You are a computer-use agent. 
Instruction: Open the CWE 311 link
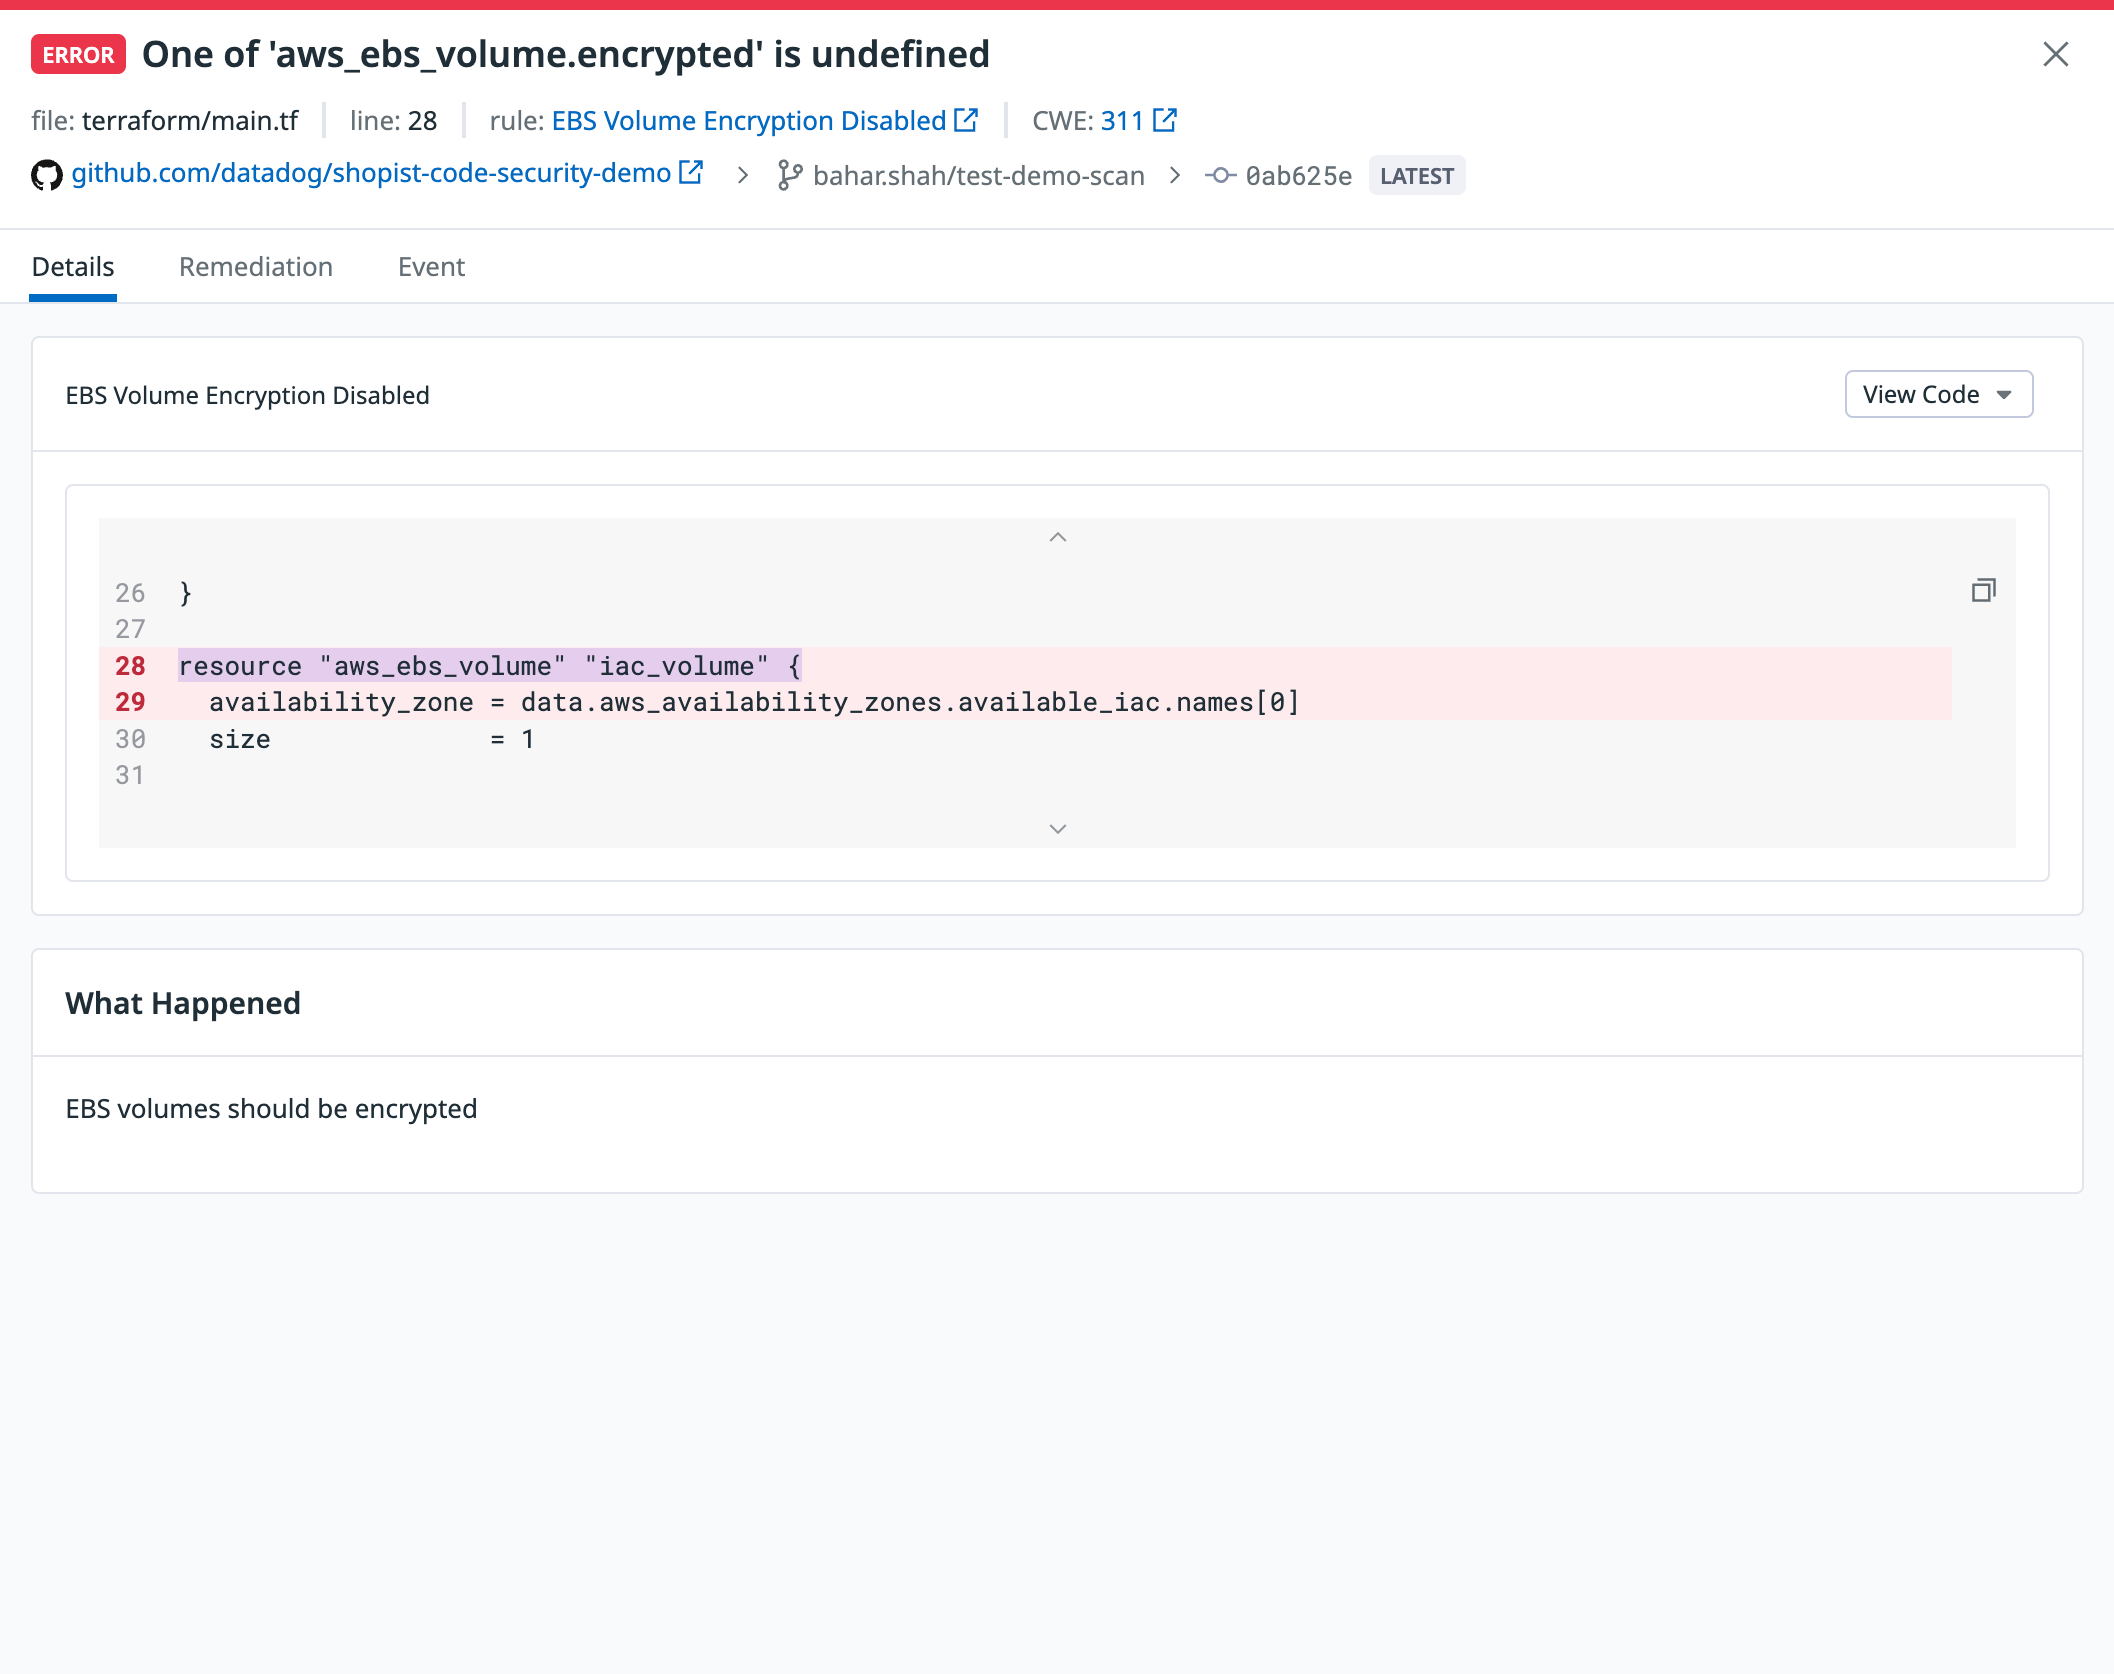[x=1121, y=121]
